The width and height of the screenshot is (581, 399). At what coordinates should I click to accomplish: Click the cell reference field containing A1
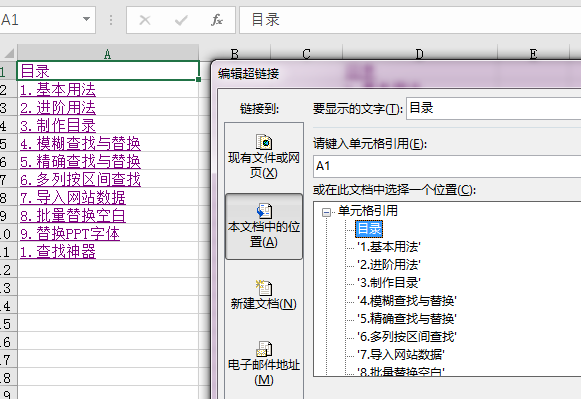coord(447,166)
